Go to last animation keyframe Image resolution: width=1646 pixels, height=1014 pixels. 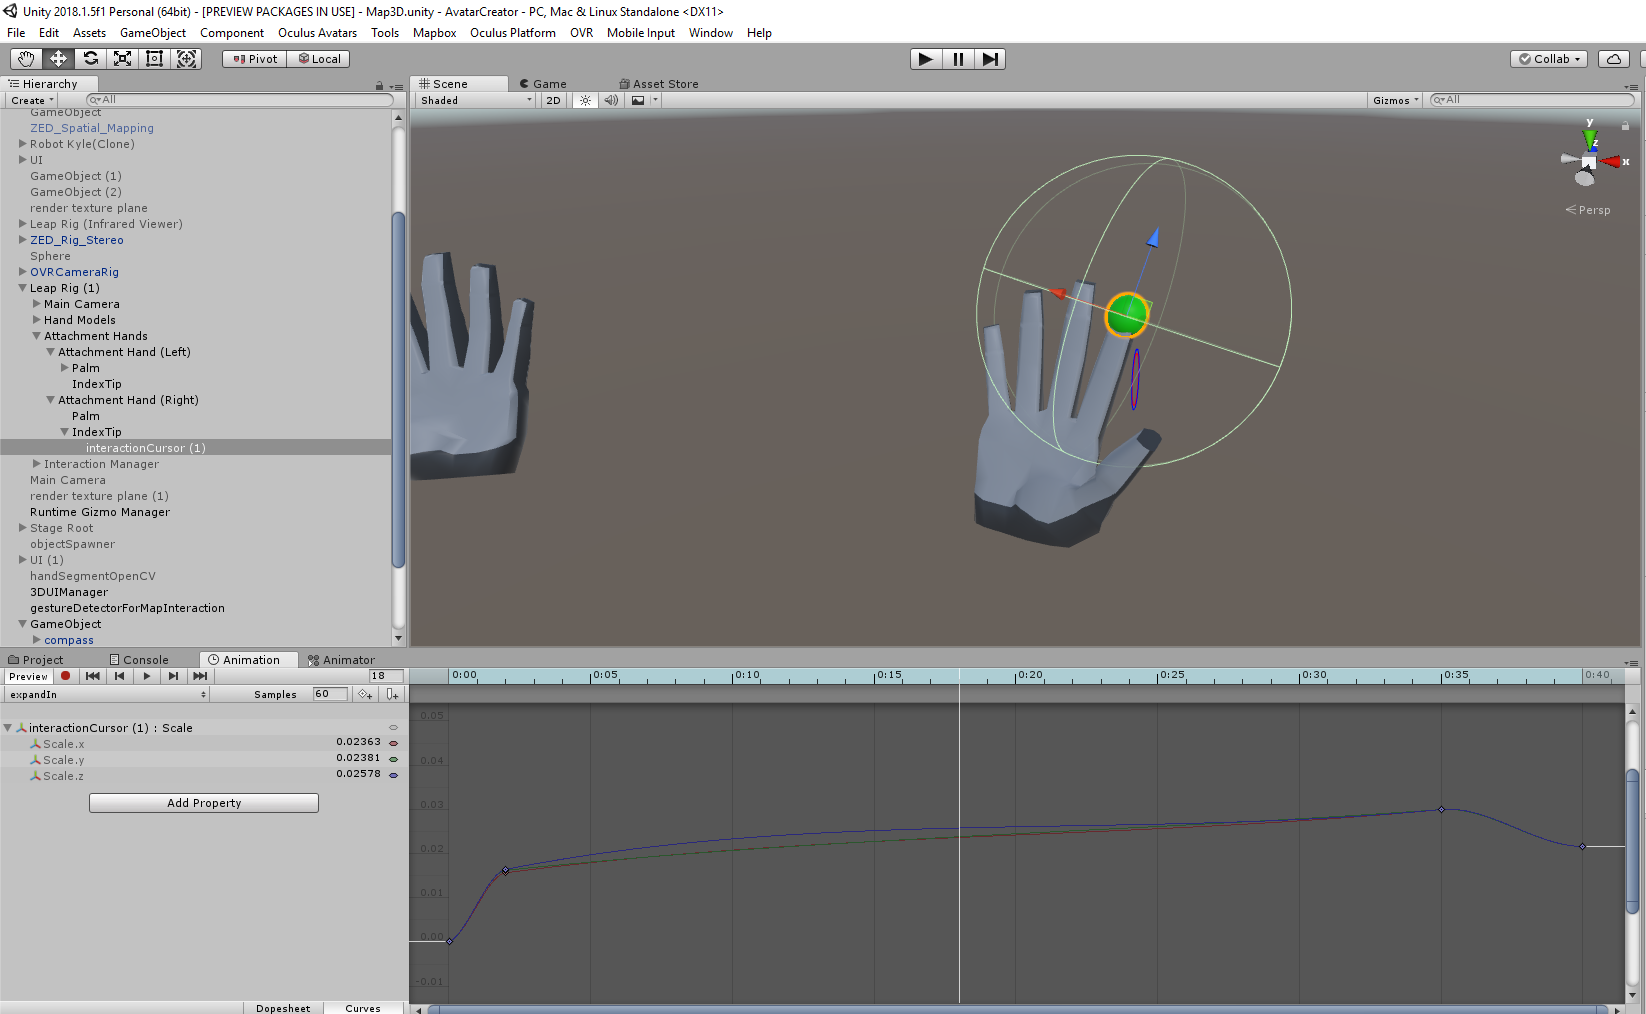(x=201, y=676)
